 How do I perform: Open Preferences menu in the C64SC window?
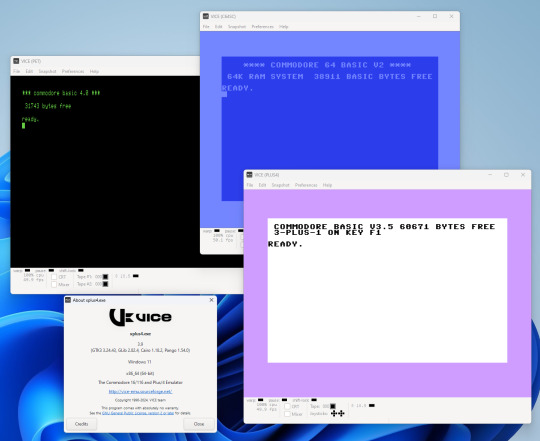tap(262, 27)
